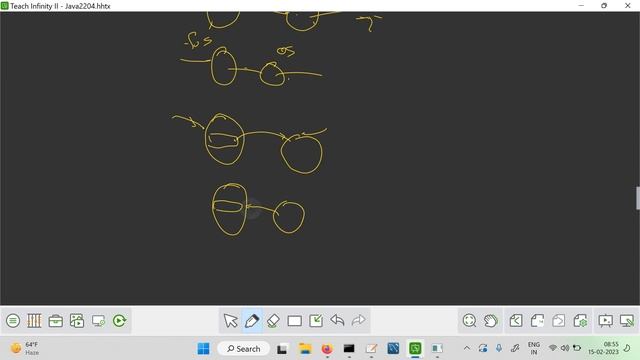Undo the last stroke

337,320
